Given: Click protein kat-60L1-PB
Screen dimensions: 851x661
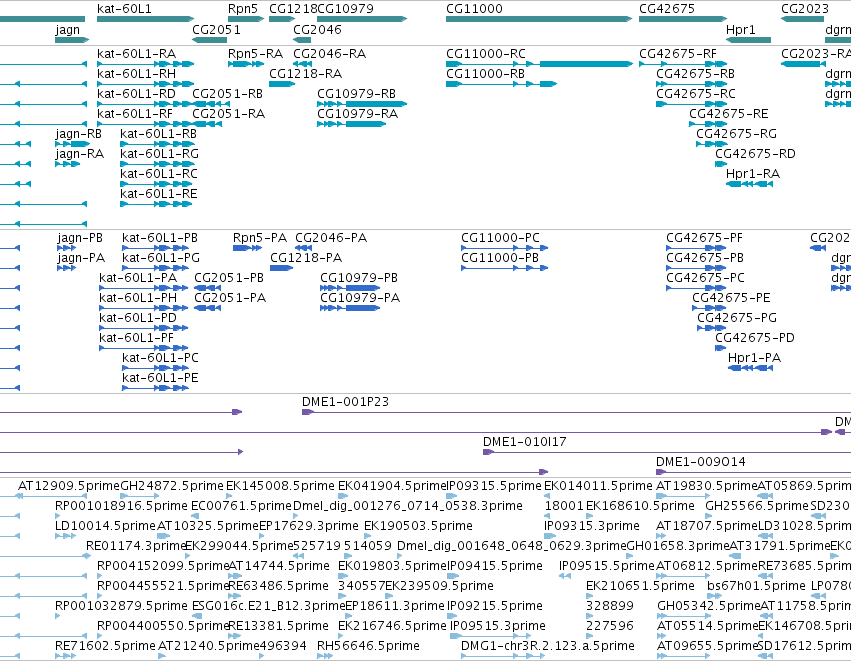Looking at the screenshot, I should pyautogui.click(x=160, y=238).
